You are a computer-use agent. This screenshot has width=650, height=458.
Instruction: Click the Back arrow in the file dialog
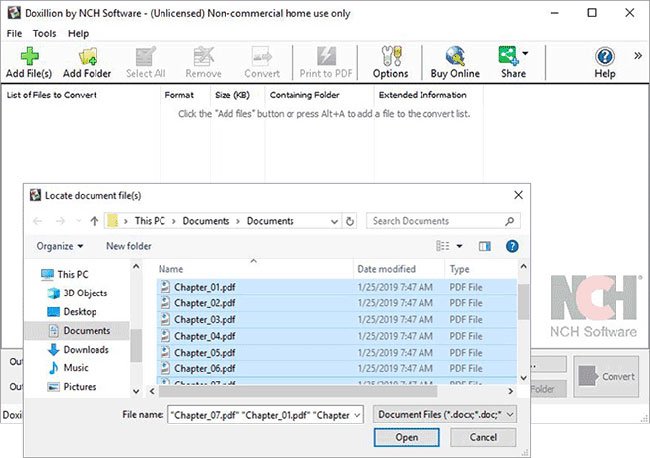click(38, 221)
